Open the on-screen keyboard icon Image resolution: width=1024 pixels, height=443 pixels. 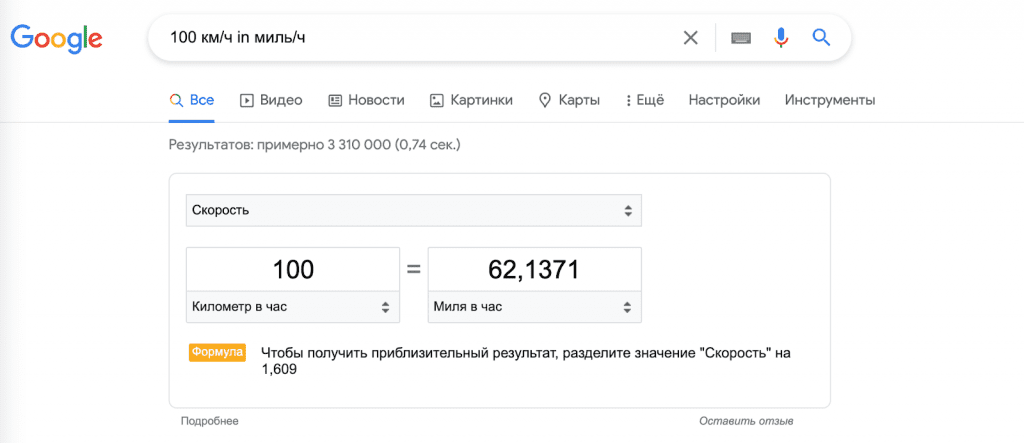(x=740, y=38)
